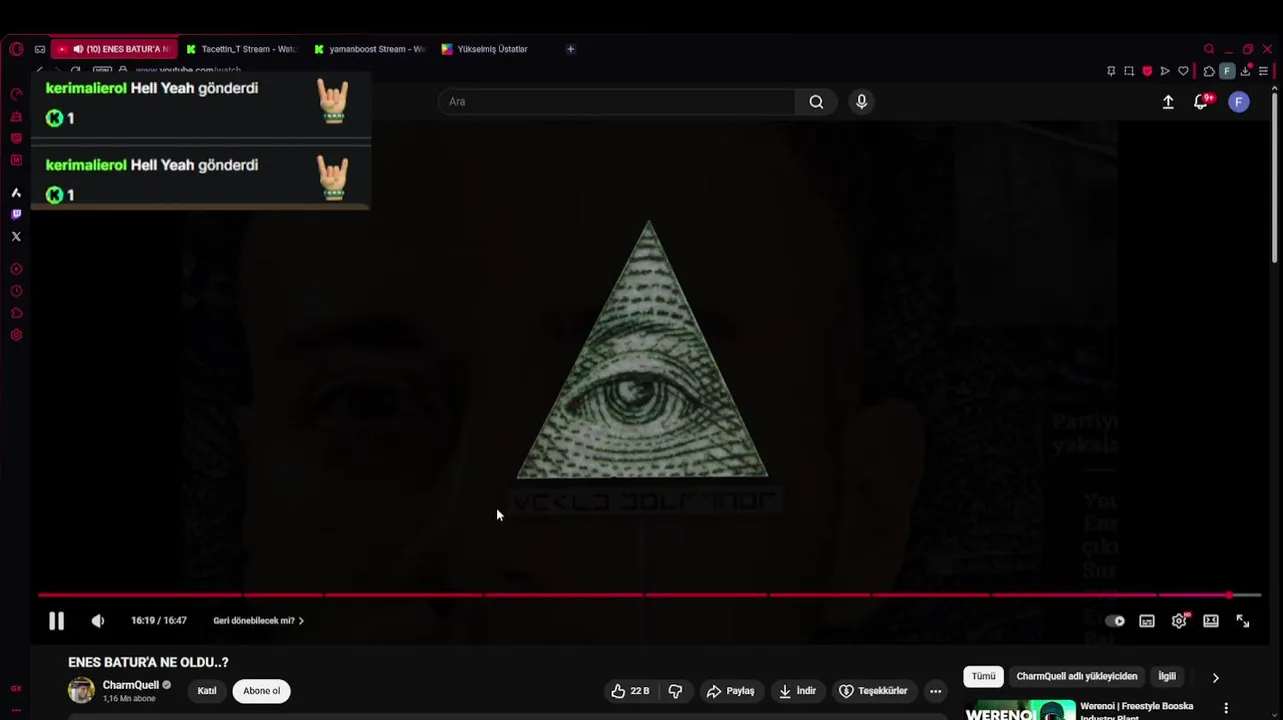Click the Paylaş share button

(731, 691)
